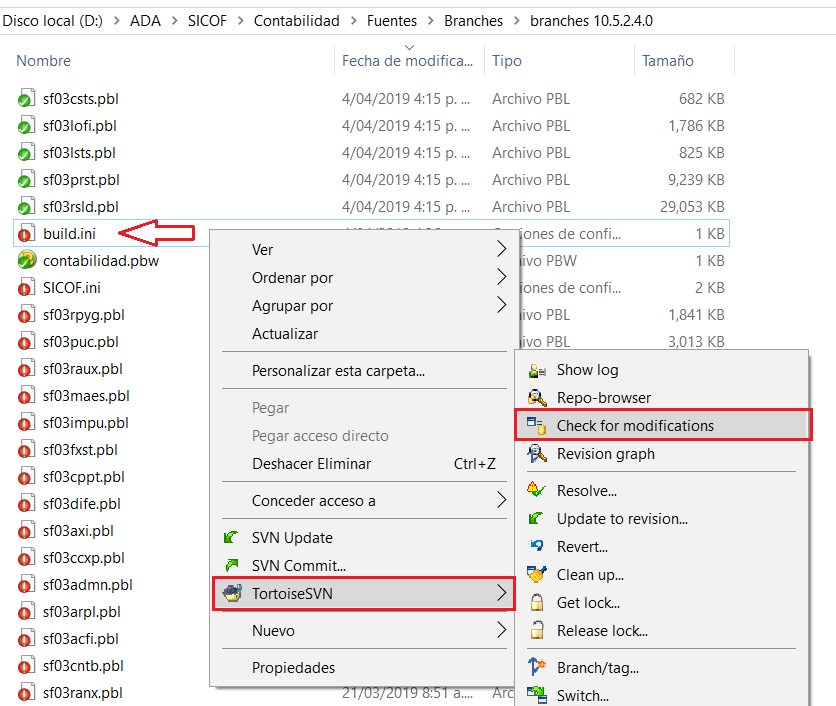Screen dimensions: 836x706
Task: Click the Repo-browser icon
Action: [537, 398]
